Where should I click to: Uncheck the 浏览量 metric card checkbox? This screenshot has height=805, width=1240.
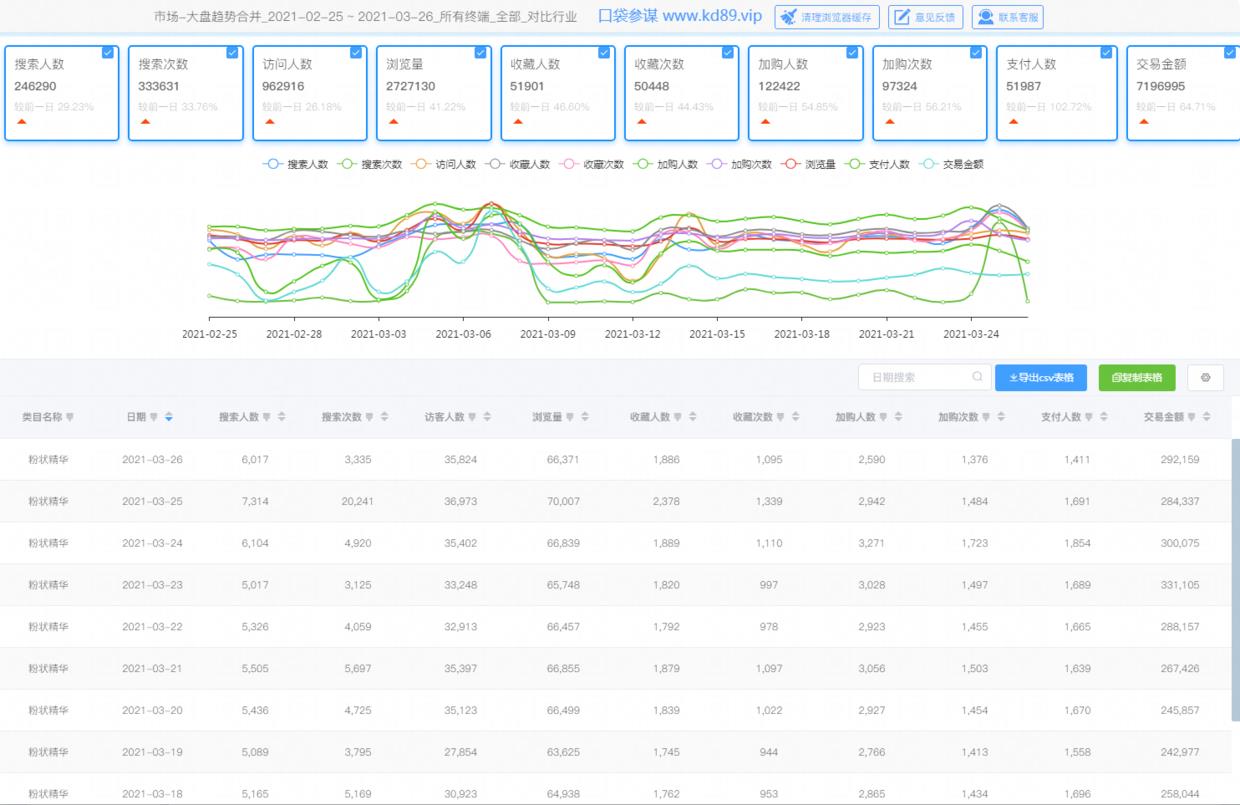click(x=480, y=53)
